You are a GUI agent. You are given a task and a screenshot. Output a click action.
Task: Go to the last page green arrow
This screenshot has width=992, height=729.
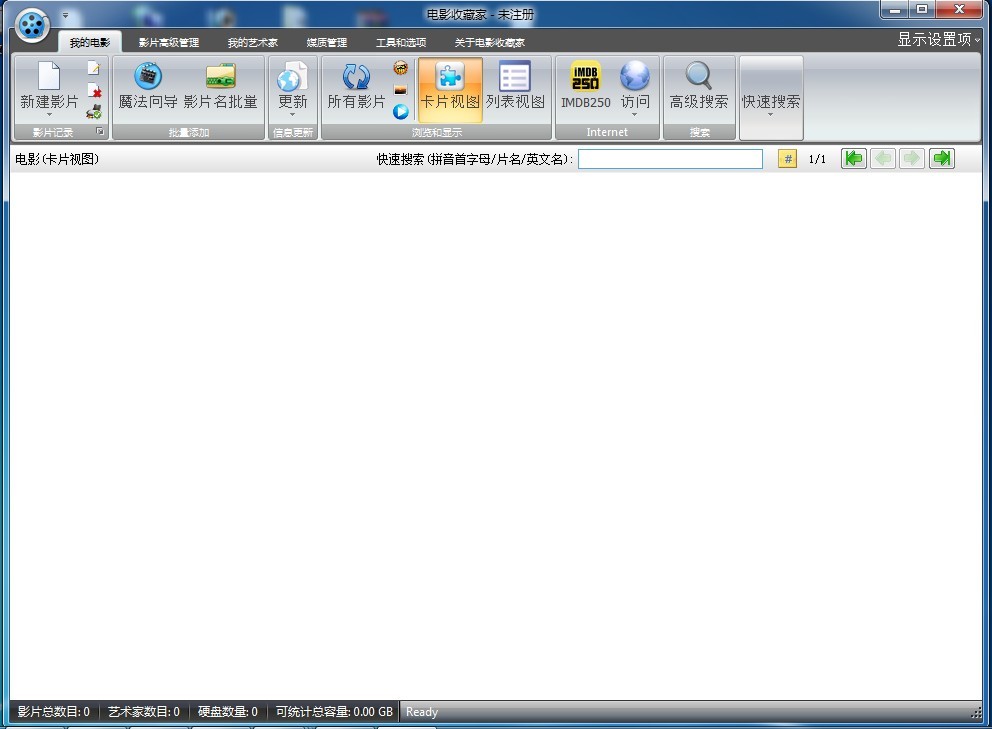coord(941,159)
